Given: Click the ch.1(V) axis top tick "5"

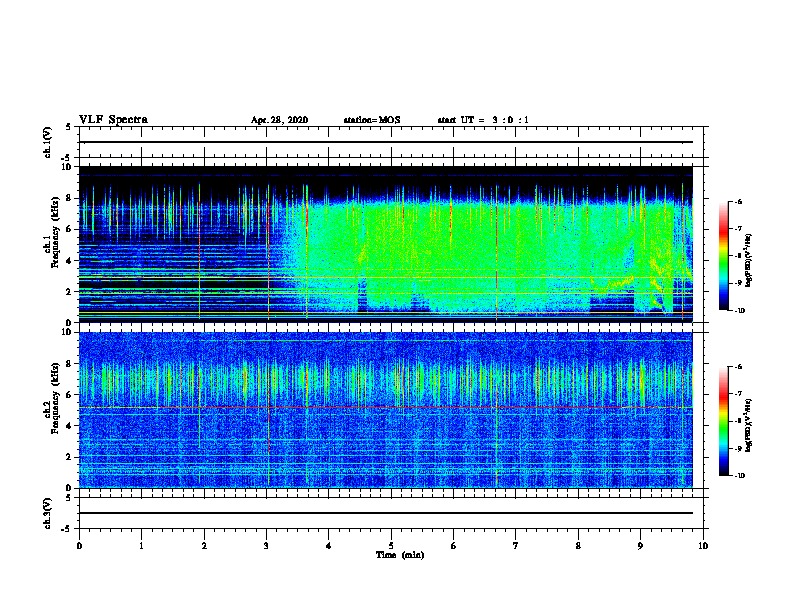Looking at the screenshot, I should [x=69, y=127].
